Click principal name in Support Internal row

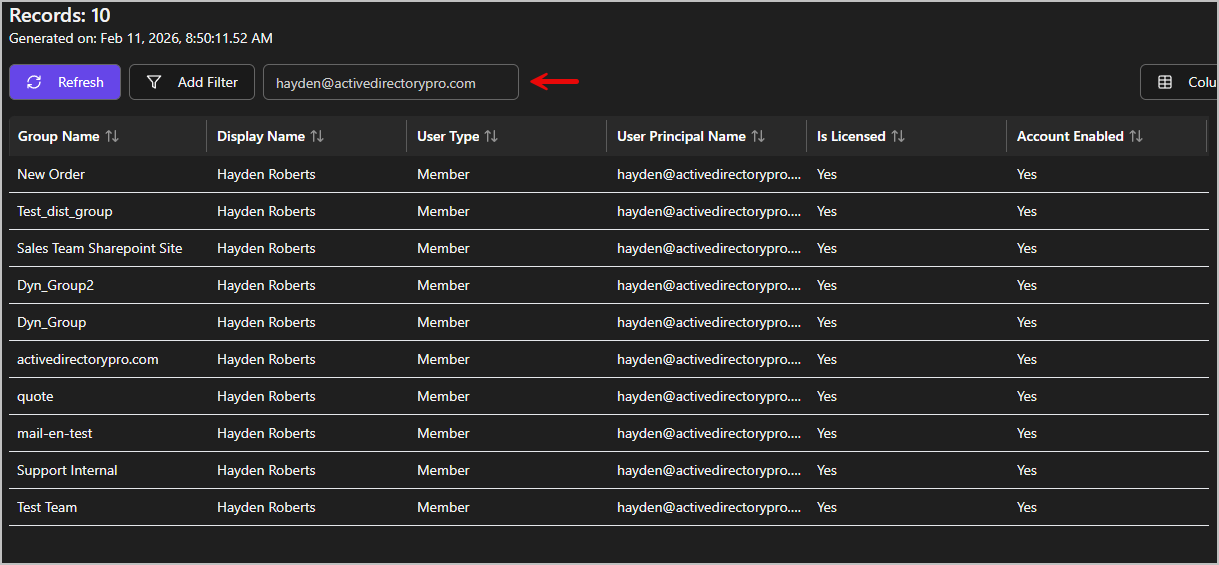click(709, 470)
